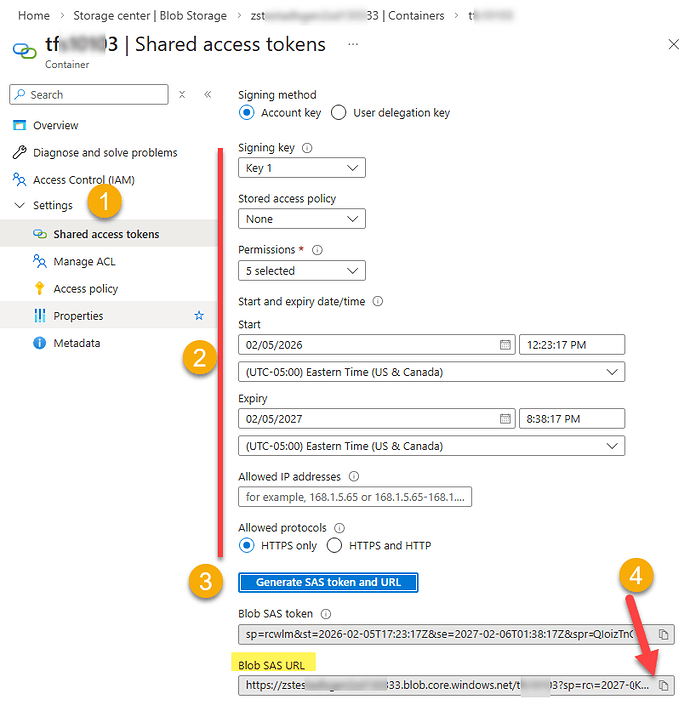Show info tooltip for Permissions
Image resolution: width=690 pixels, height=711 pixels.
click(x=317, y=250)
